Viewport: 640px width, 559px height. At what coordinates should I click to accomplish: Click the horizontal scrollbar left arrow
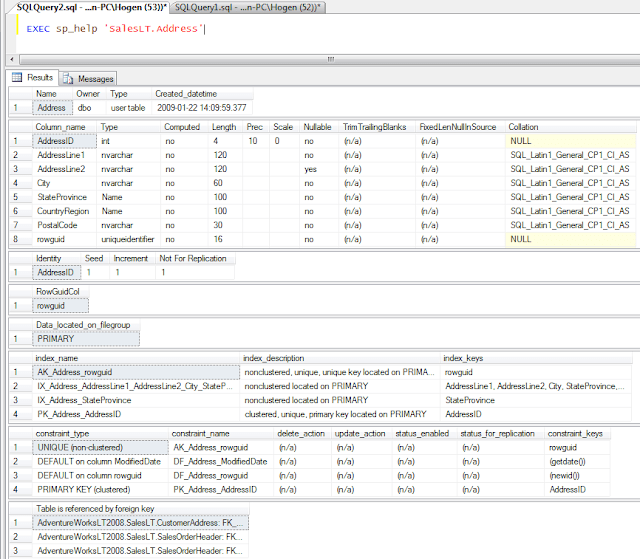(x=12, y=60)
